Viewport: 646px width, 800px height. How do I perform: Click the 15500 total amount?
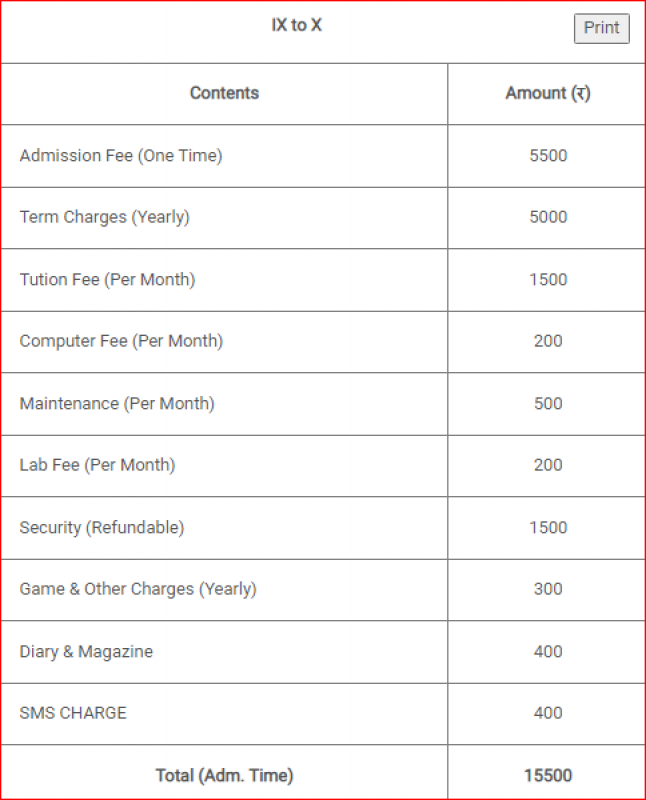[x=548, y=775]
